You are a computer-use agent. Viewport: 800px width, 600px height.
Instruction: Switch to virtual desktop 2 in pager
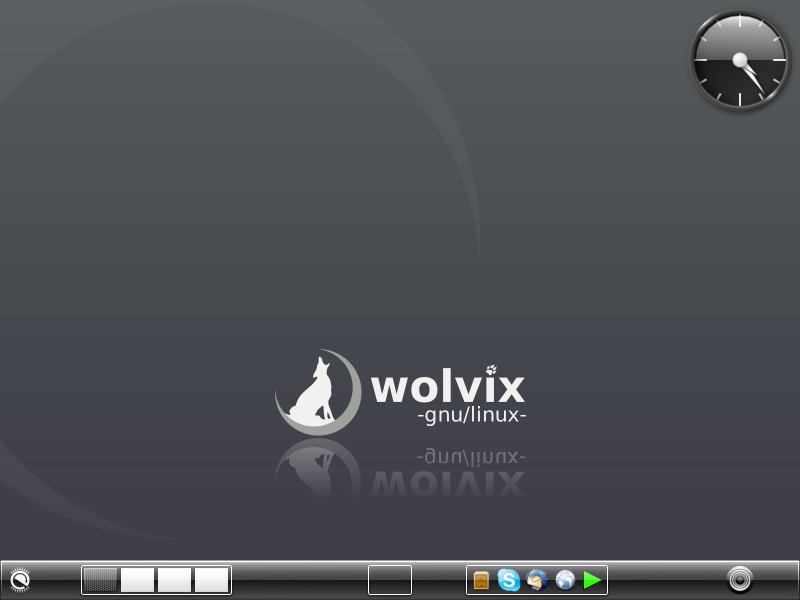click(137, 580)
